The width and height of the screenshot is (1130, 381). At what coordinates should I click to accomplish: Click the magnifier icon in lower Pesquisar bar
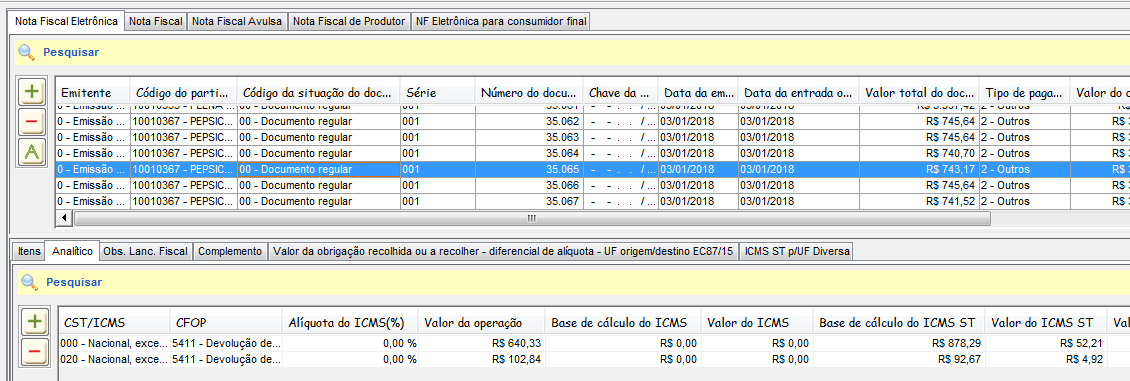29,282
